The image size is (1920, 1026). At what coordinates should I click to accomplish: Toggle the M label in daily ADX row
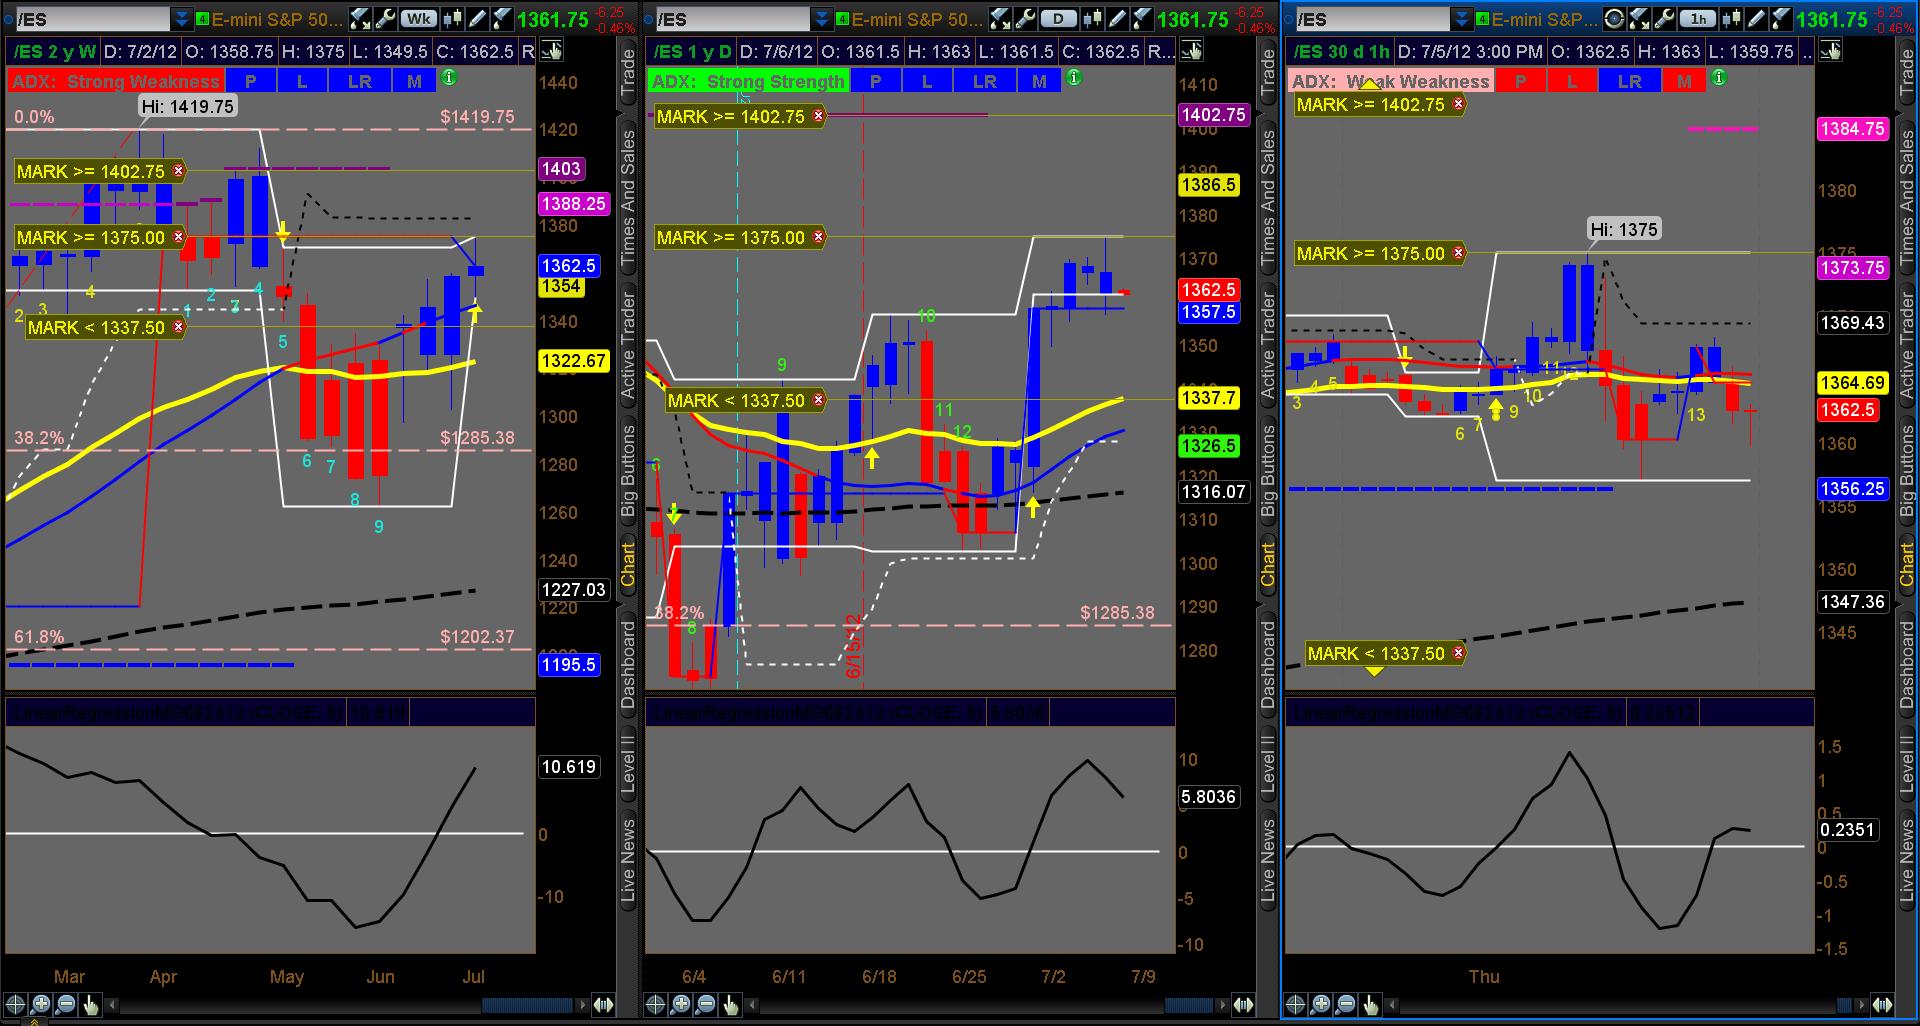click(x=1039, y=81)
